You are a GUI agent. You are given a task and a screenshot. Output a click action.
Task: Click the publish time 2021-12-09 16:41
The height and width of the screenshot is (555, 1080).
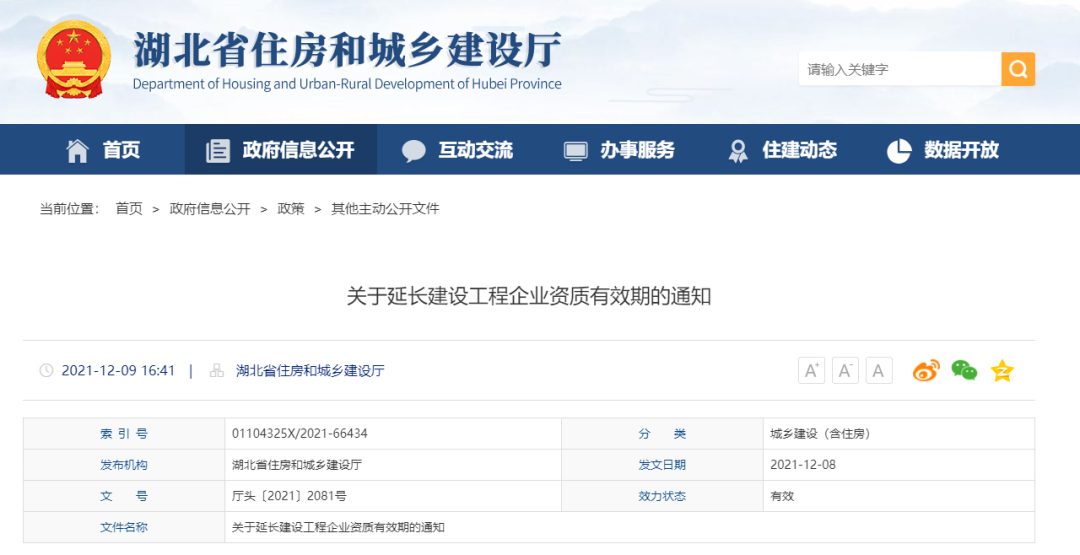118,370
